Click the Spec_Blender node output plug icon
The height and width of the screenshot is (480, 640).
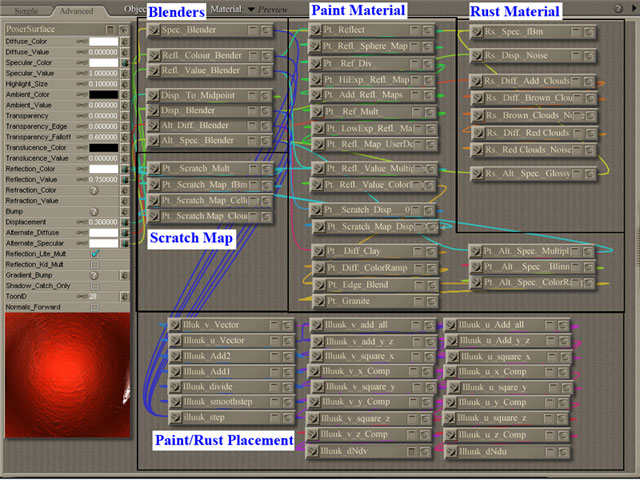(x=153, y=31)
